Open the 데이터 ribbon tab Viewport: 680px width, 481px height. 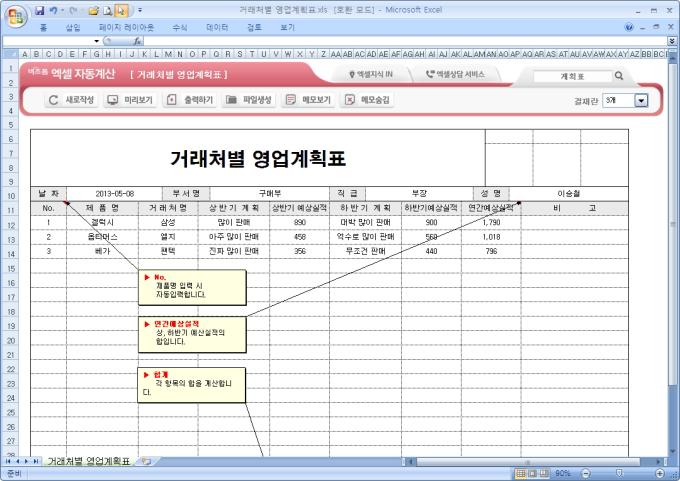click(217, 27)
